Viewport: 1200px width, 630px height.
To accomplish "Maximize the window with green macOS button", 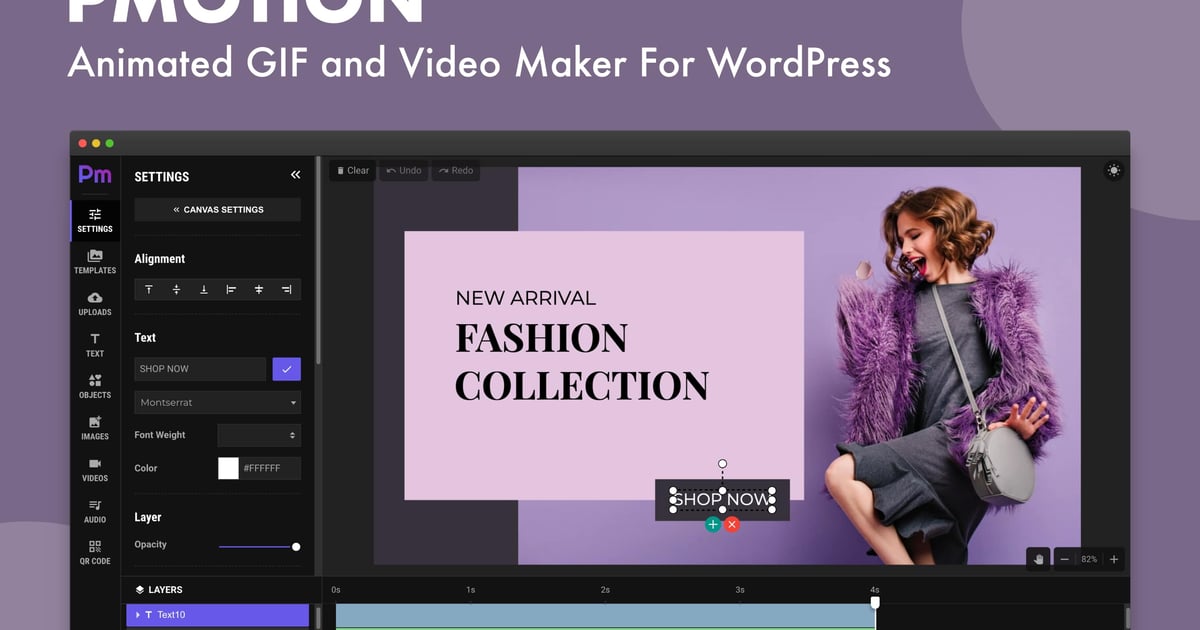I will [109, 143].
